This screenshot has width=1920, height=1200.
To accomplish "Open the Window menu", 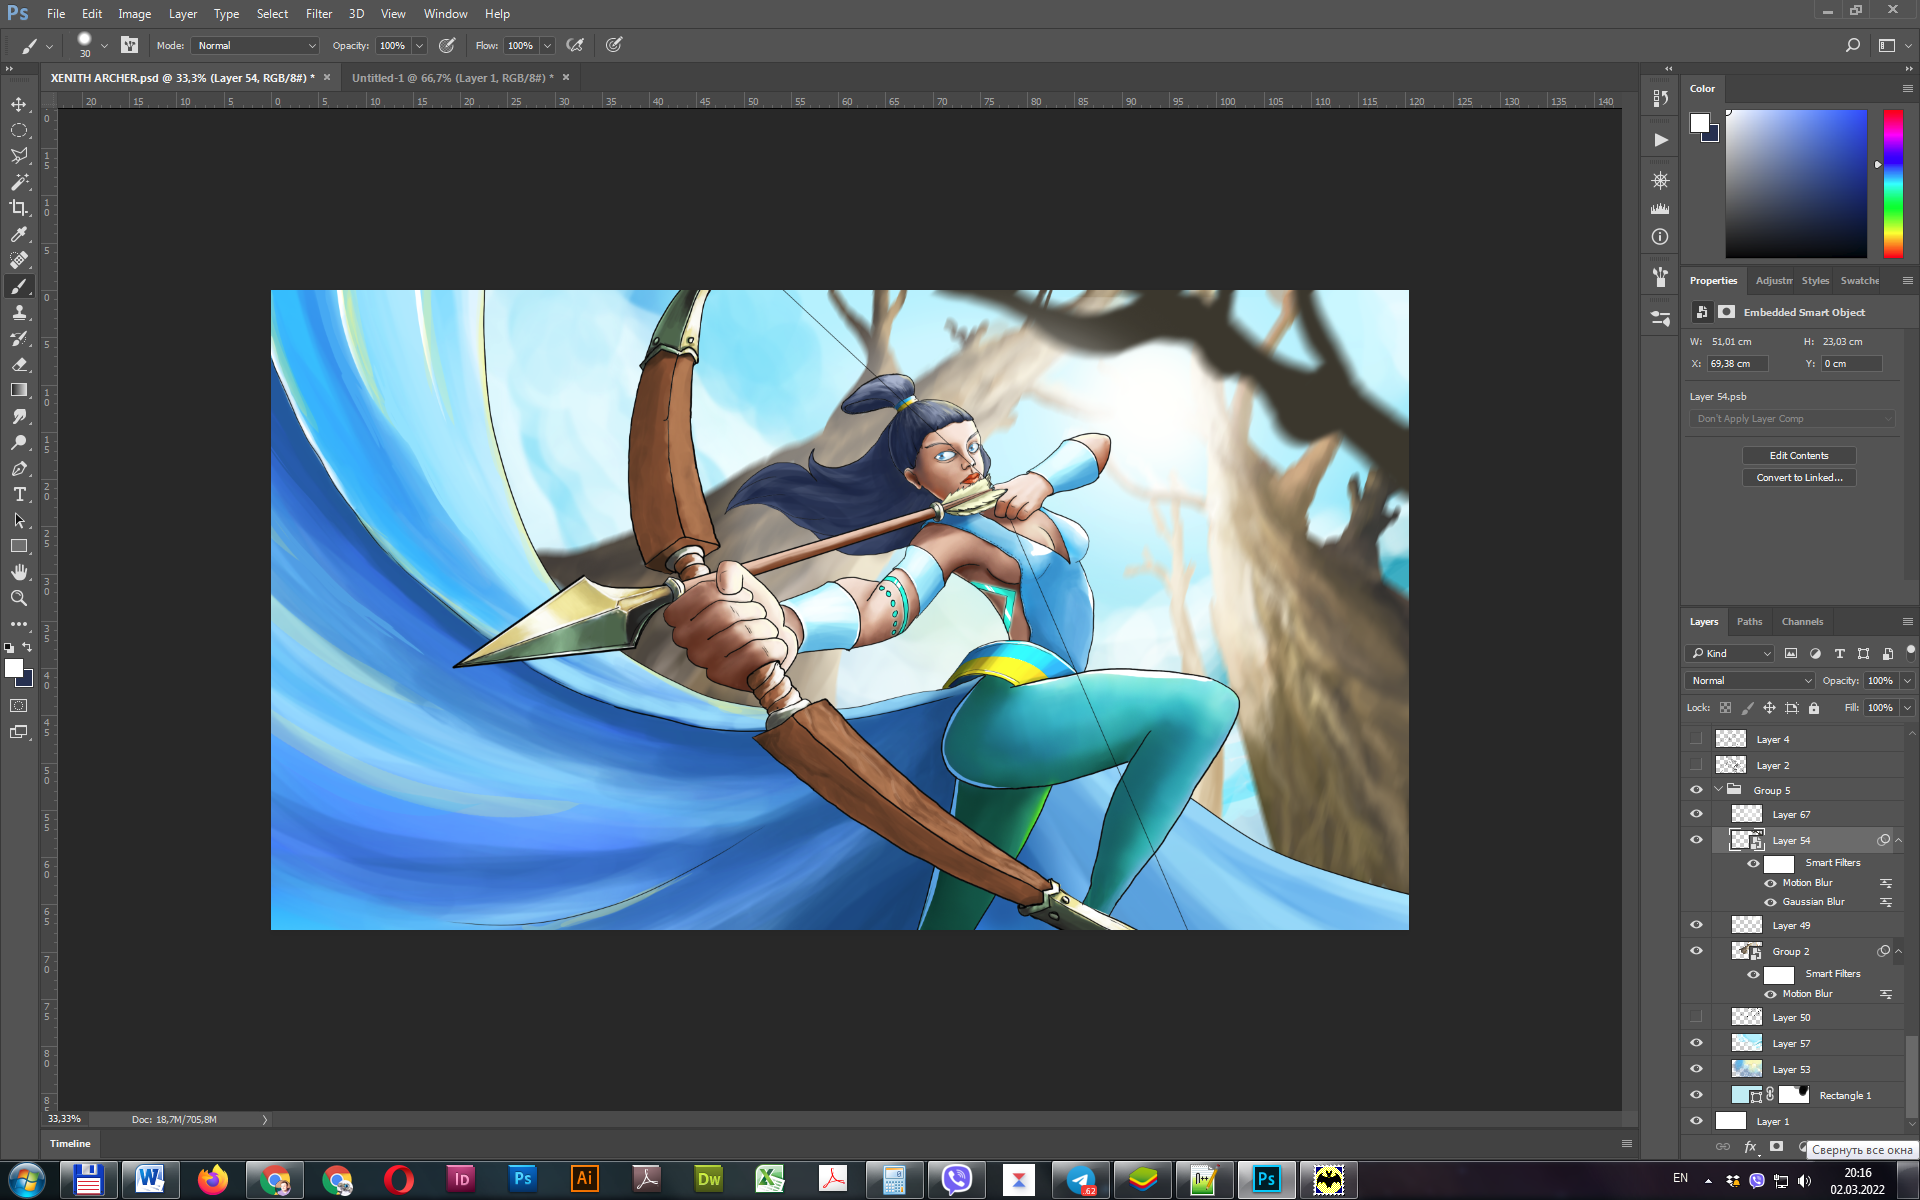I will point(445,14).
